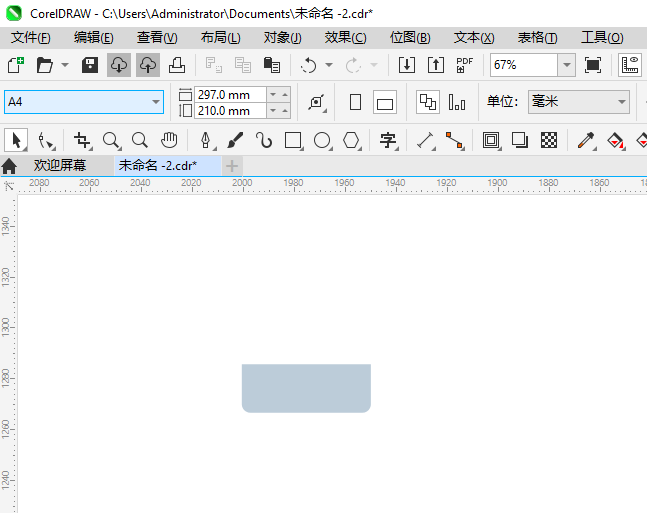
Task: Select the Pen tool
Action: point(206,140)
